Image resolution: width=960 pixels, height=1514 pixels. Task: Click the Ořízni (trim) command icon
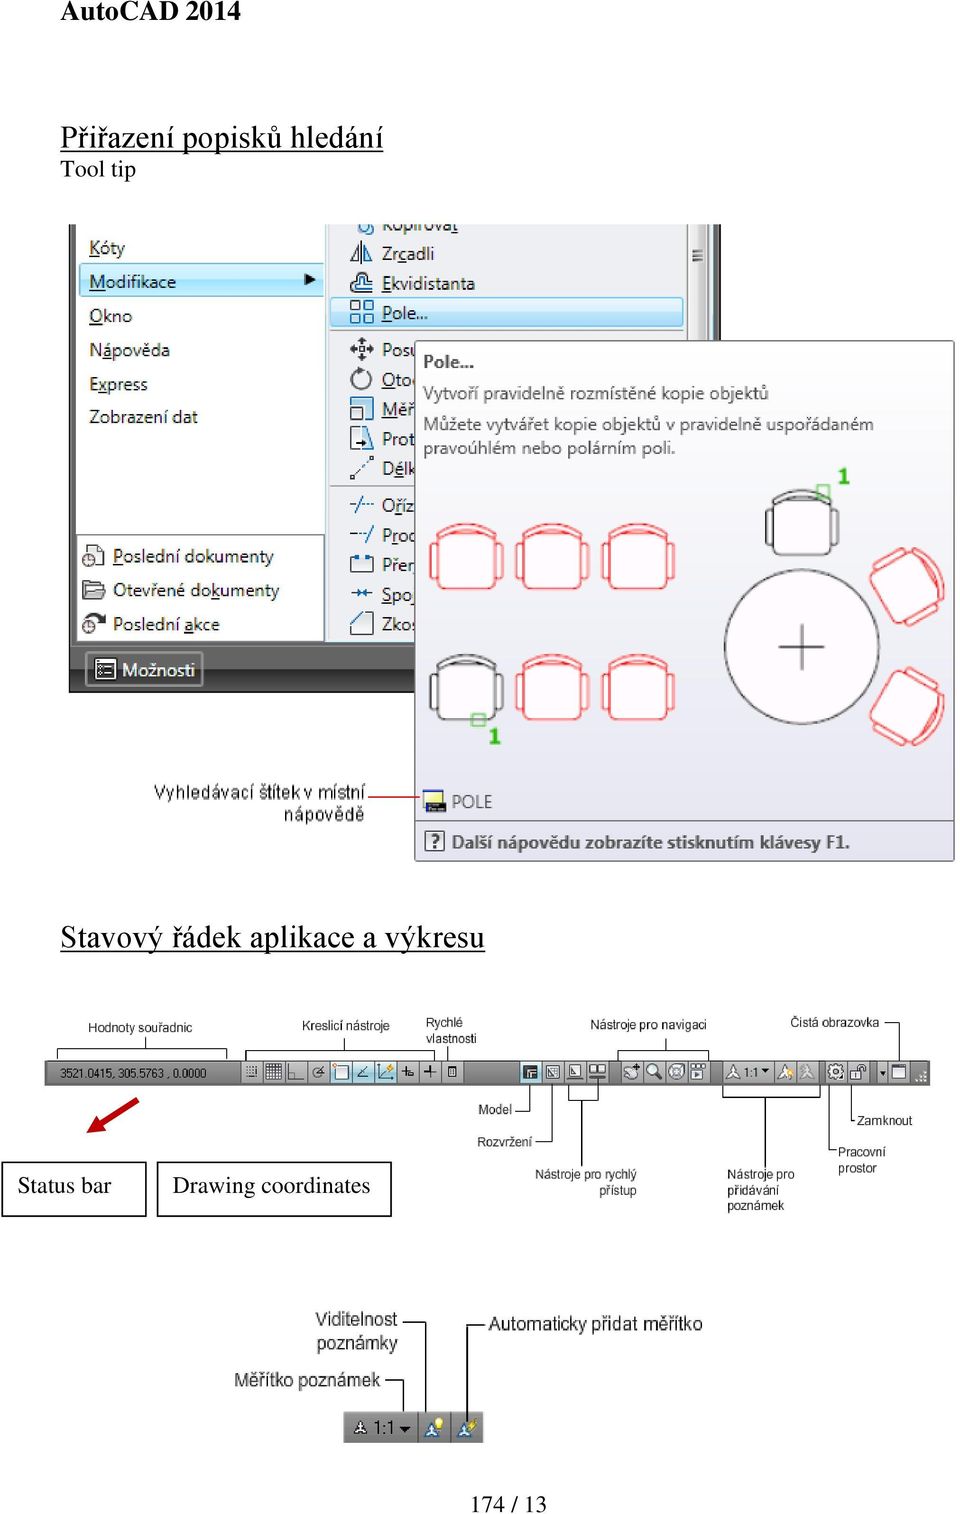(361, 505)
